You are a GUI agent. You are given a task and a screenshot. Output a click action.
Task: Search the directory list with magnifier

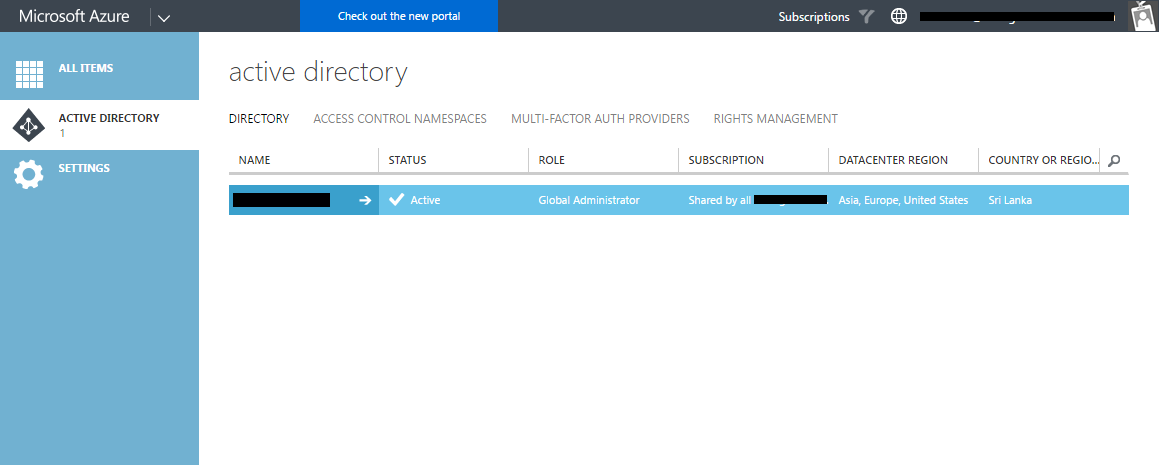click(1114, 160)
